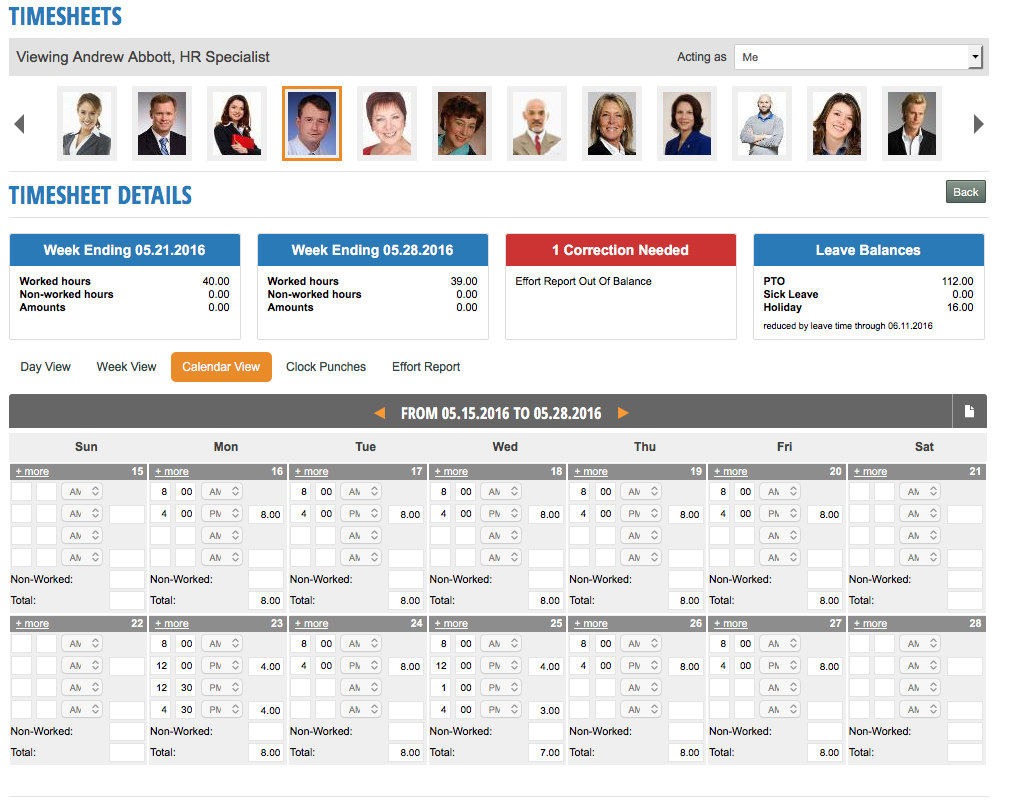The image size is (1017, 811).
Task: Open the Effort Report tab
Action: point(425,366)
